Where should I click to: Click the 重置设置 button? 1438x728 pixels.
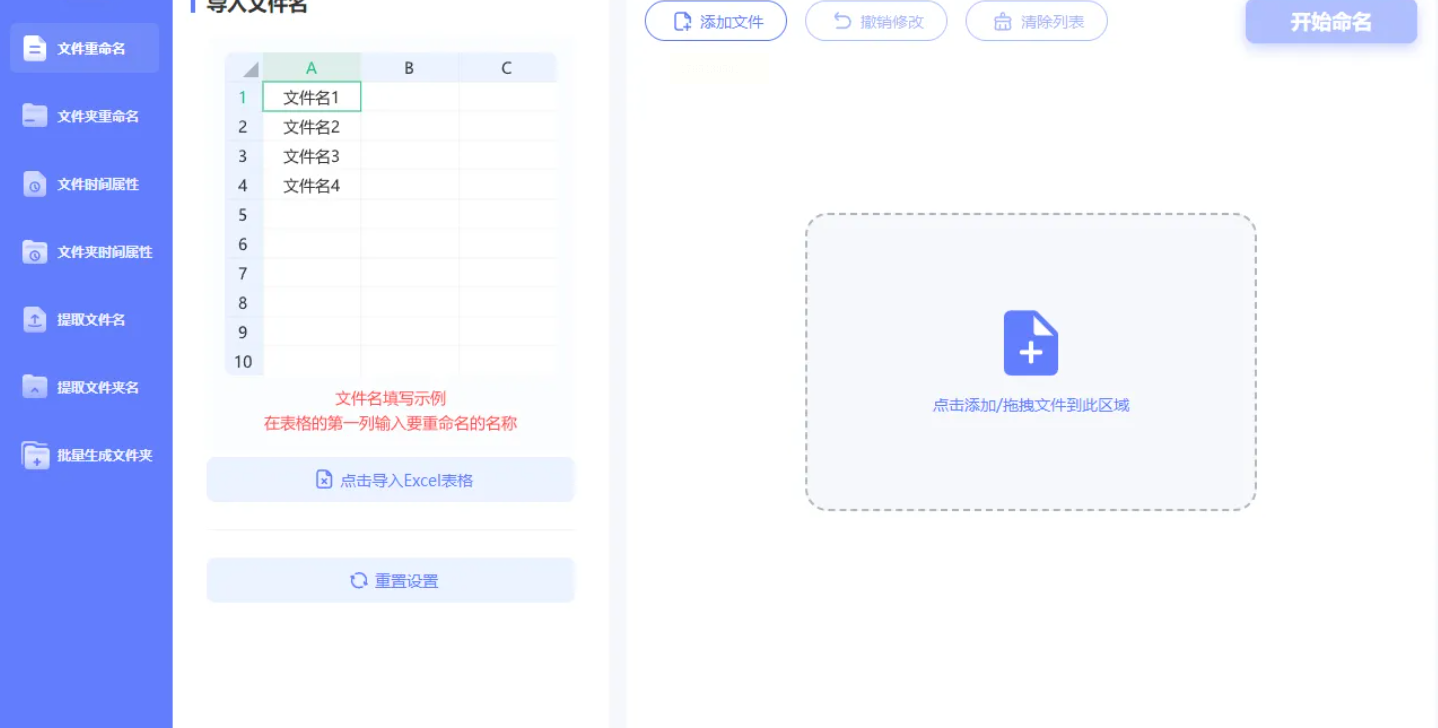pos(391,580)
